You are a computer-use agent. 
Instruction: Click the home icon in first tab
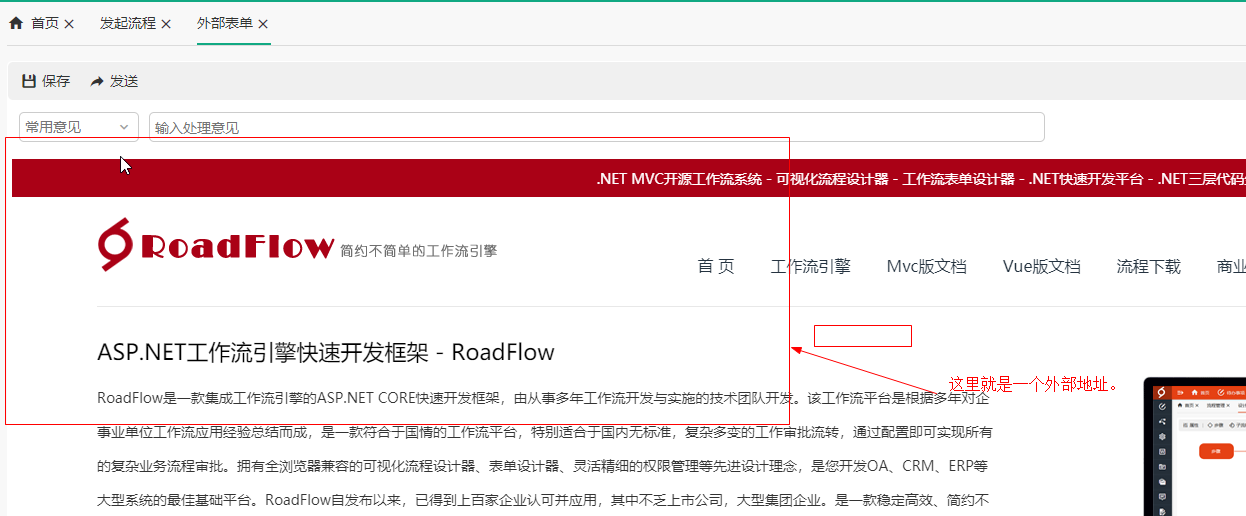(16, 23)
